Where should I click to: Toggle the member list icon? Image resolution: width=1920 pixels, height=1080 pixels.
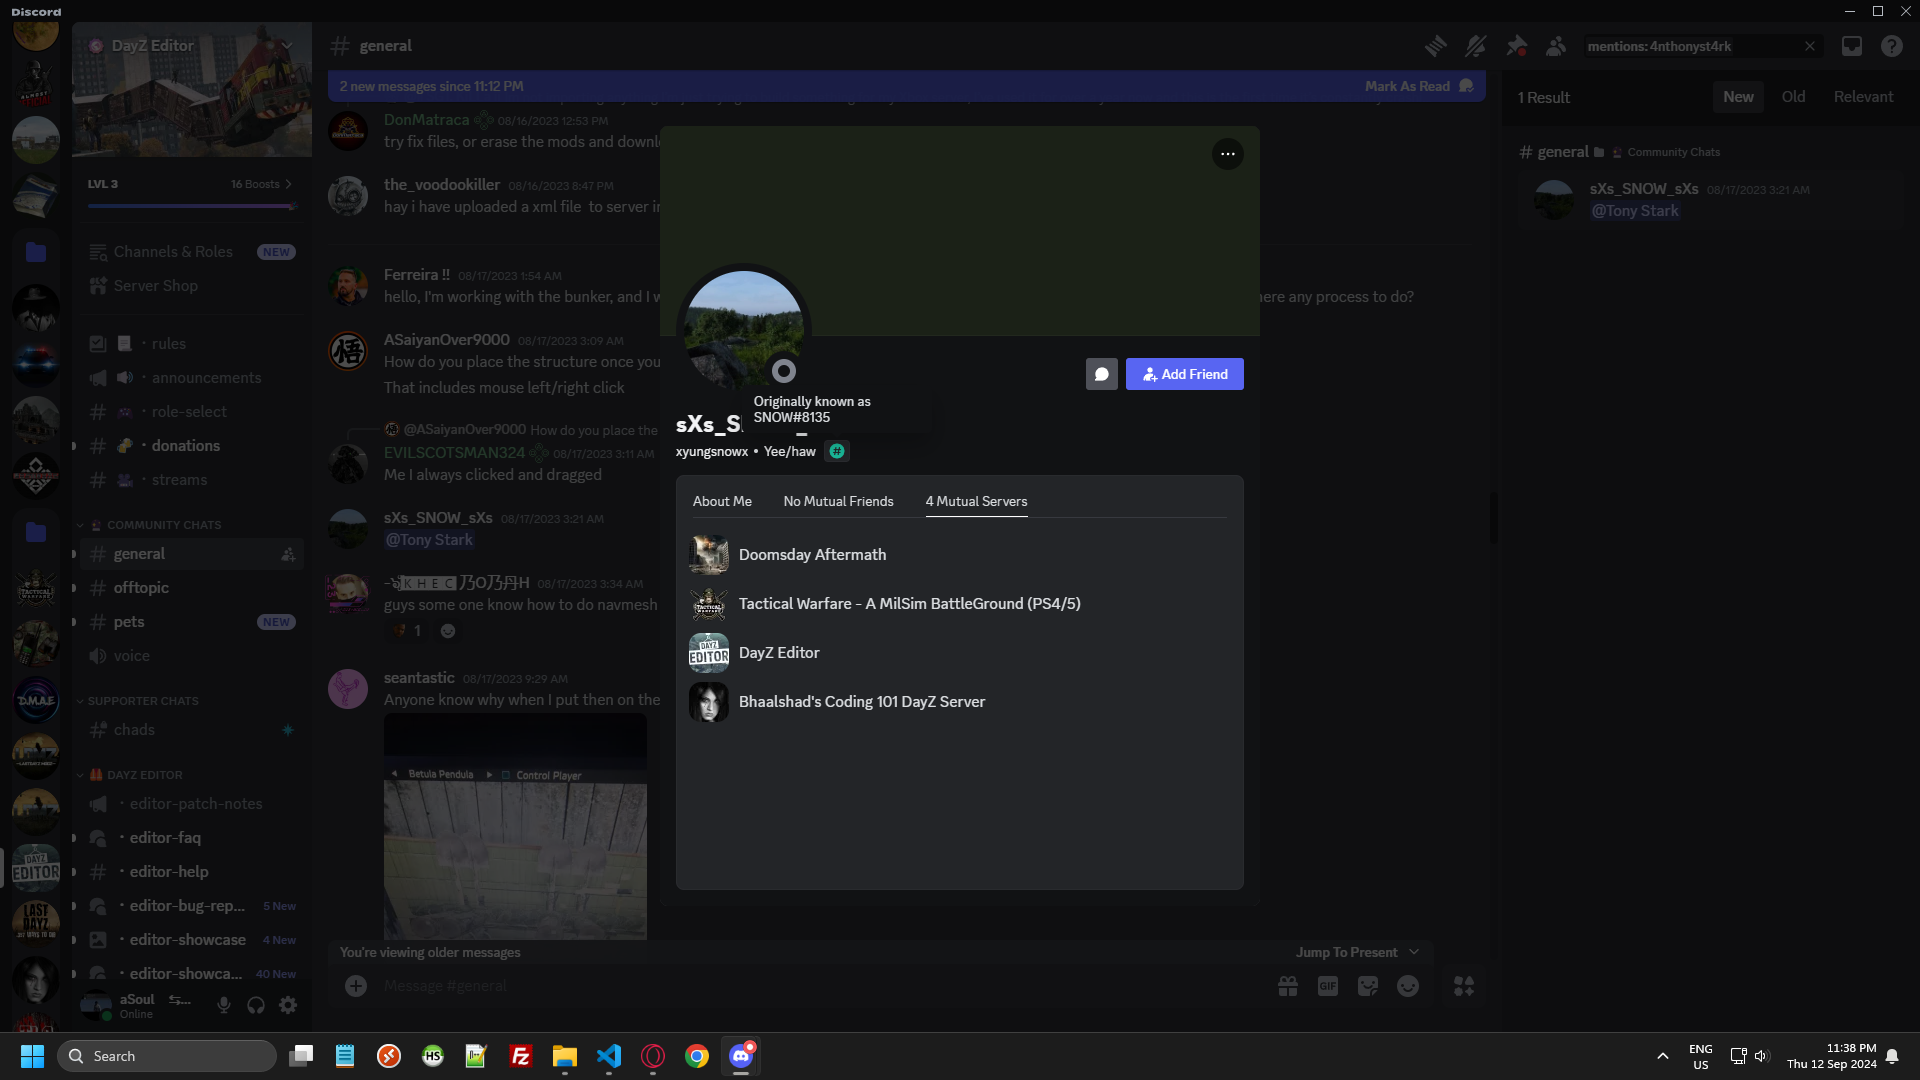[1556, 46]
